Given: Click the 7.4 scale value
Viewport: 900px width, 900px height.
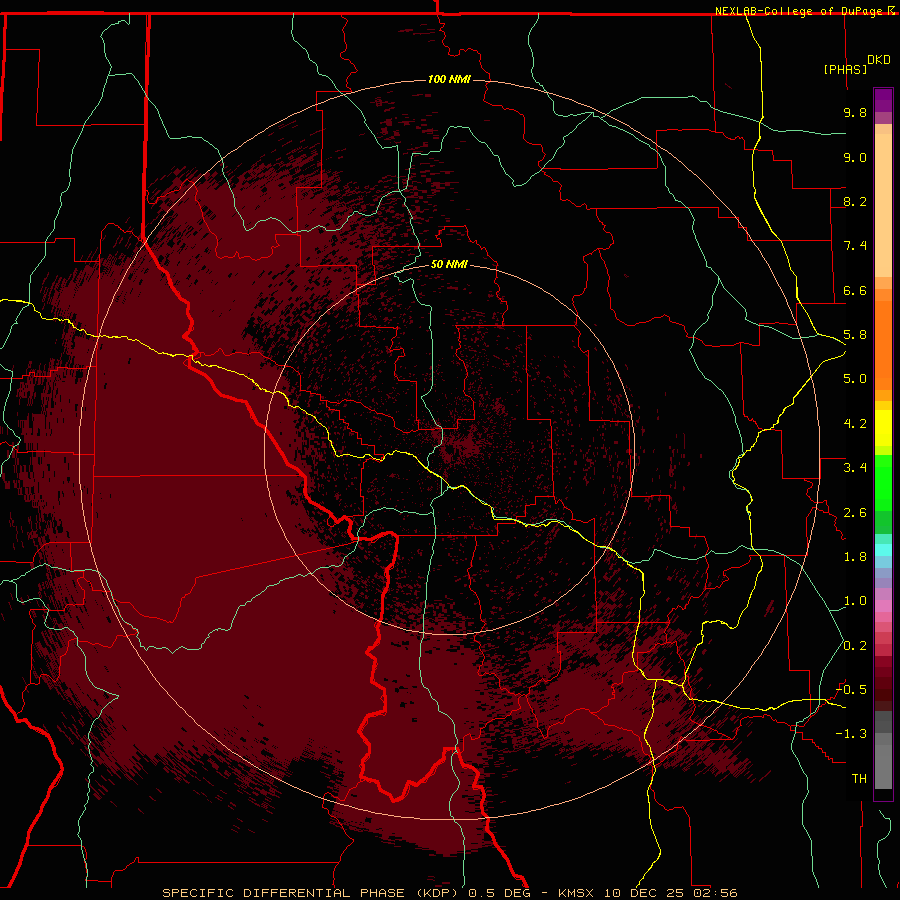Looking at the screenshot, I should click(855, 246).
